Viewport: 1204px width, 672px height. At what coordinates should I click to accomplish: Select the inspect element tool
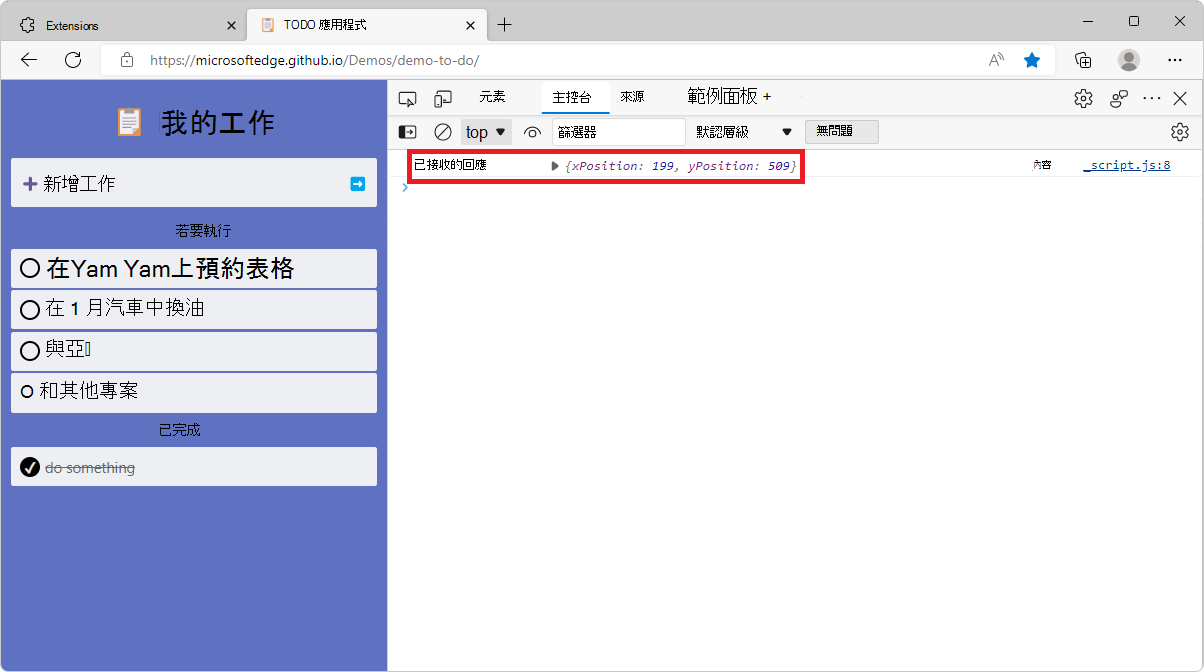click(x=407, y=98)
